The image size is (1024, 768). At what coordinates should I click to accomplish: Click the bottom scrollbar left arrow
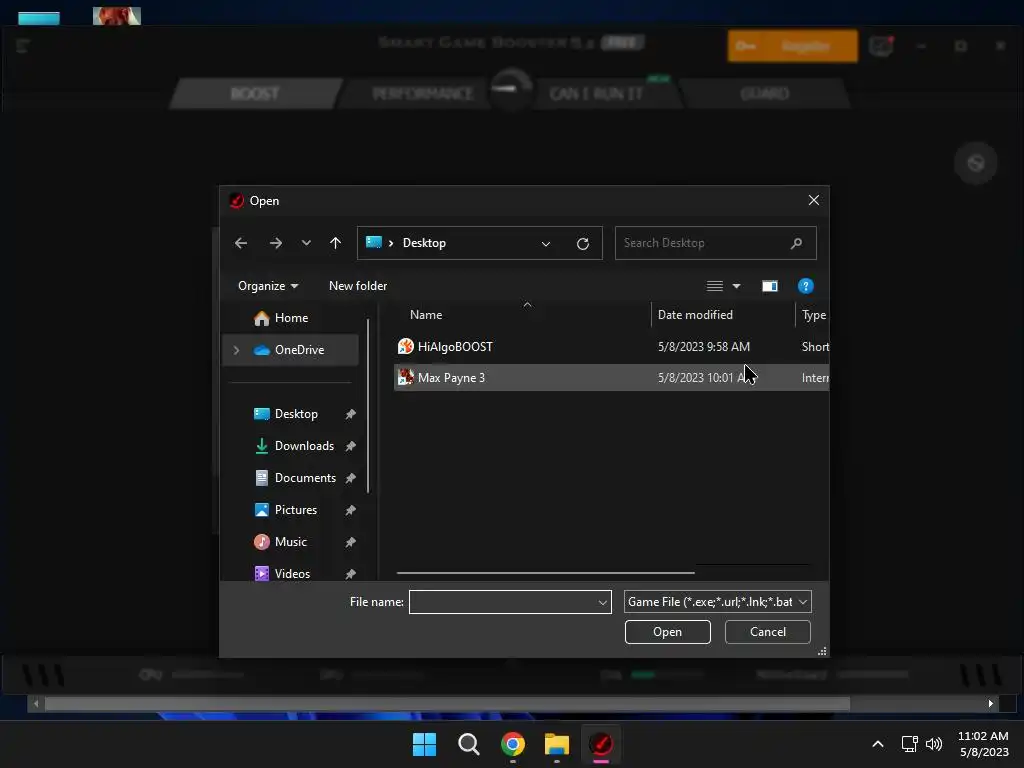tap(36, 703)
